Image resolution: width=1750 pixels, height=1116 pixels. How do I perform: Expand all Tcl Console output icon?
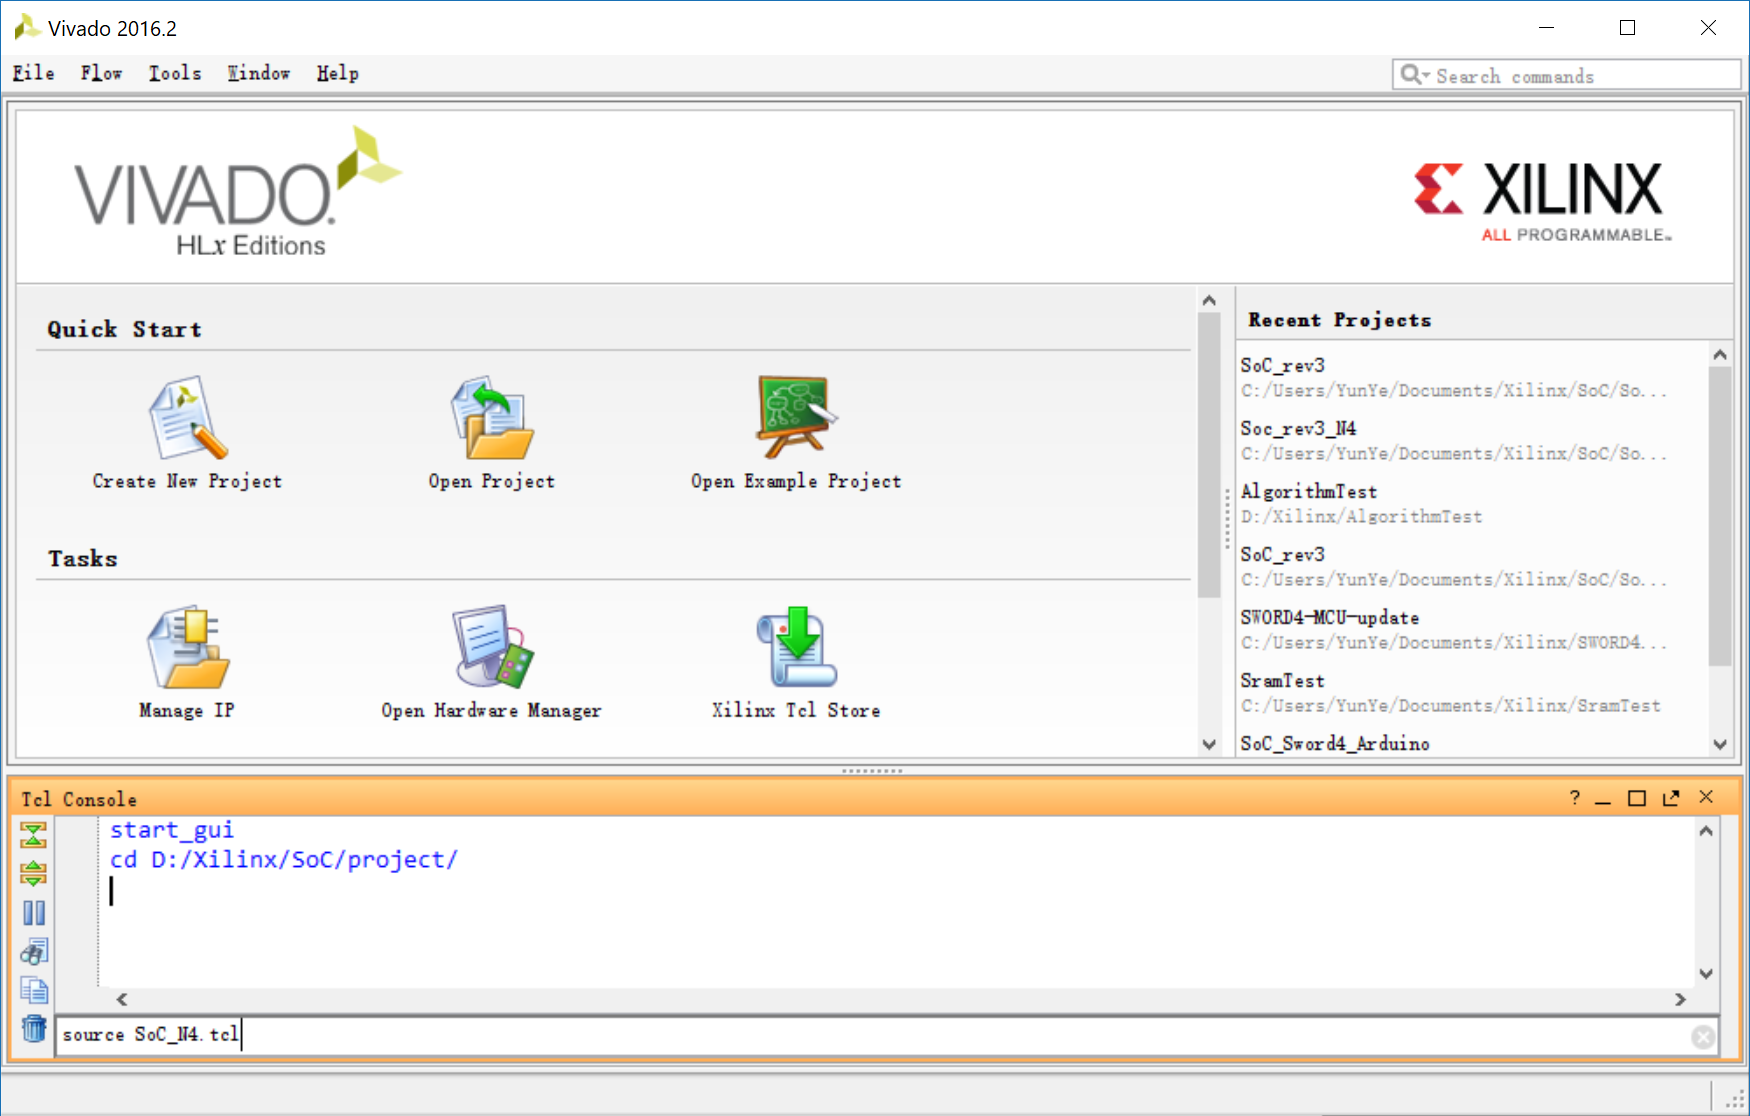34,873
